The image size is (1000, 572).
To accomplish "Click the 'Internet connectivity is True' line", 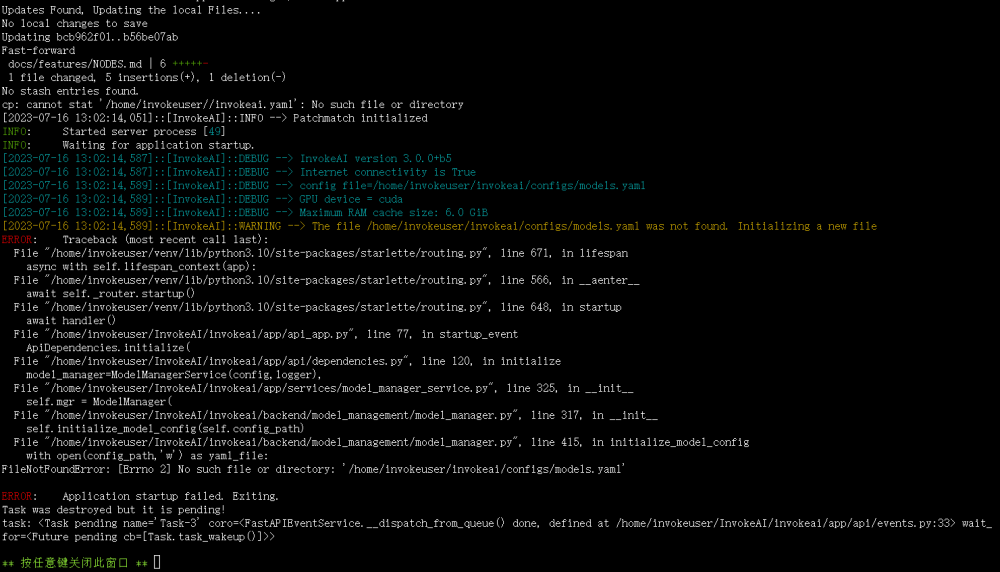I will click(x=239, y=172).
